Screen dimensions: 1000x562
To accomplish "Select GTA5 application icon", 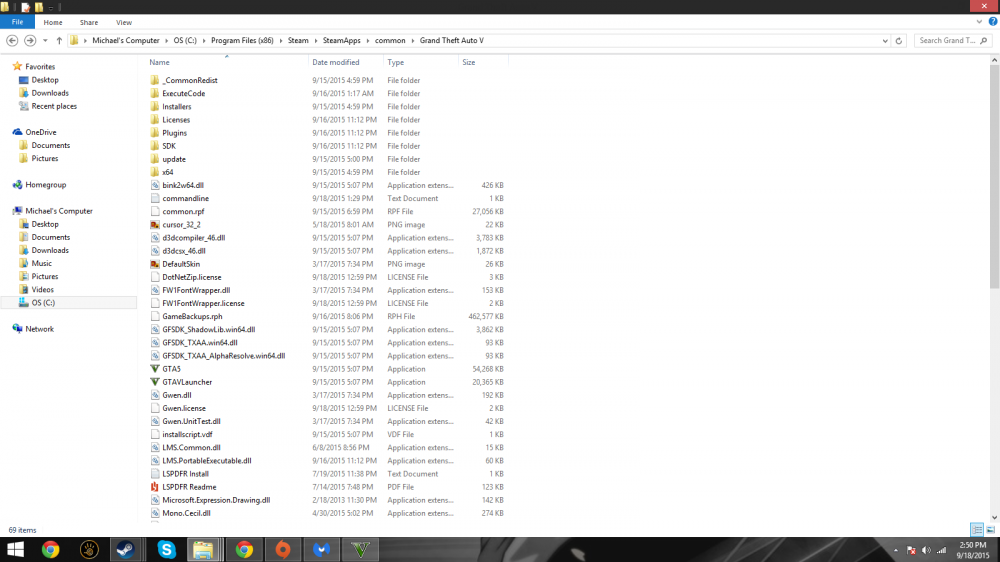I will tap(154, 369).
